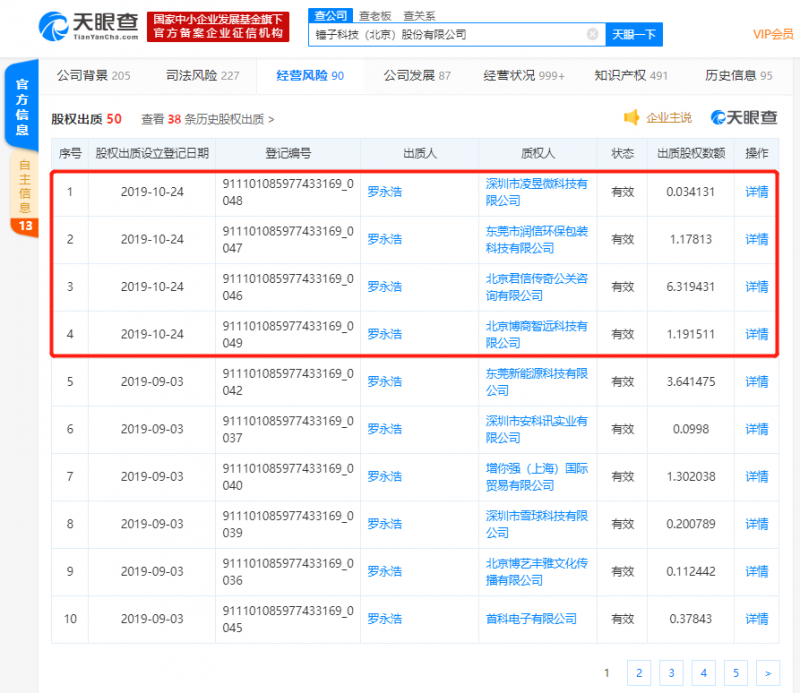Screen dimensions: 800x693
Task: Click the orange 13 badge on 自主信息
Action: 24,226
